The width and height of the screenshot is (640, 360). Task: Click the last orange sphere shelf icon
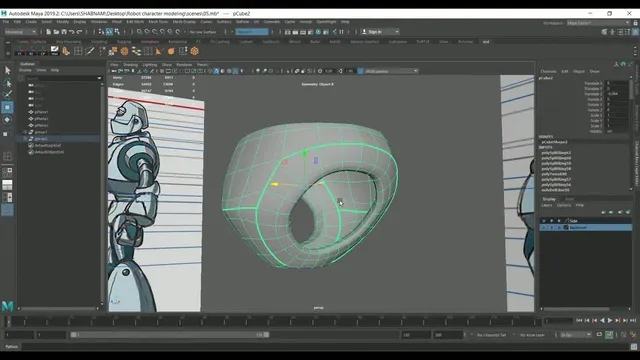point(195,51)
